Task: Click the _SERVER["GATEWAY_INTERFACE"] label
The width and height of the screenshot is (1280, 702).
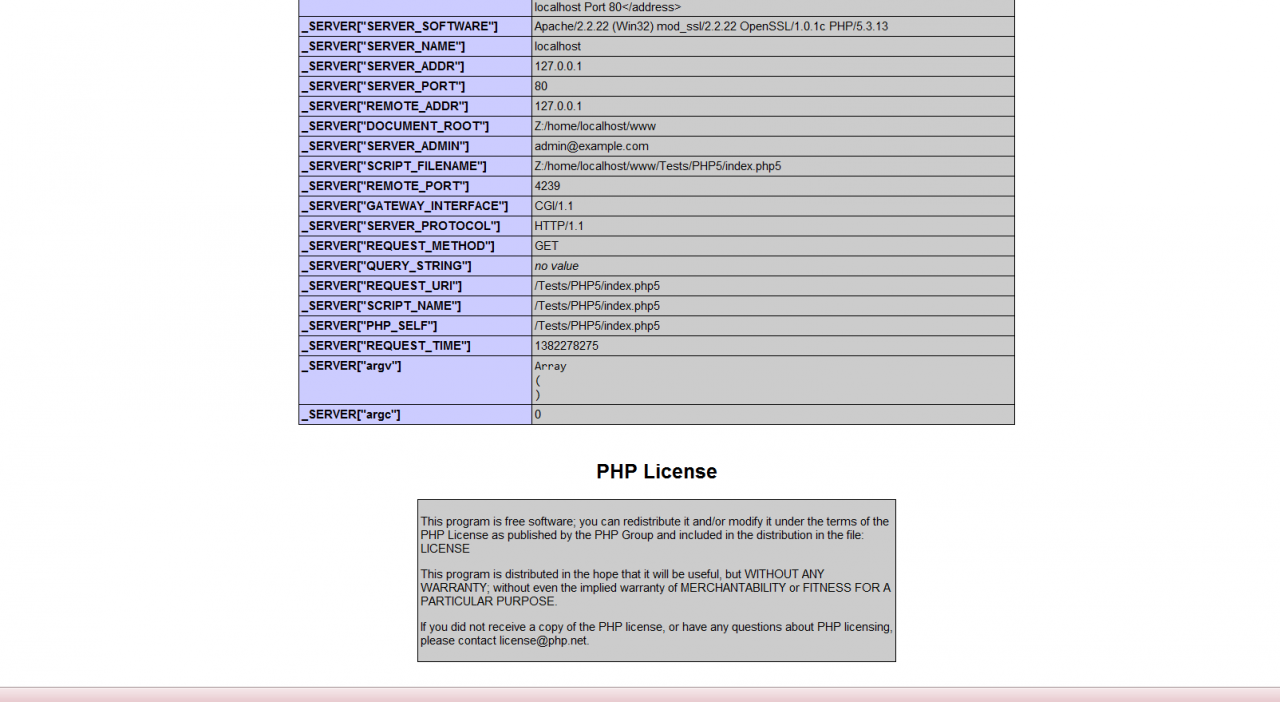Action: [405, 206]
